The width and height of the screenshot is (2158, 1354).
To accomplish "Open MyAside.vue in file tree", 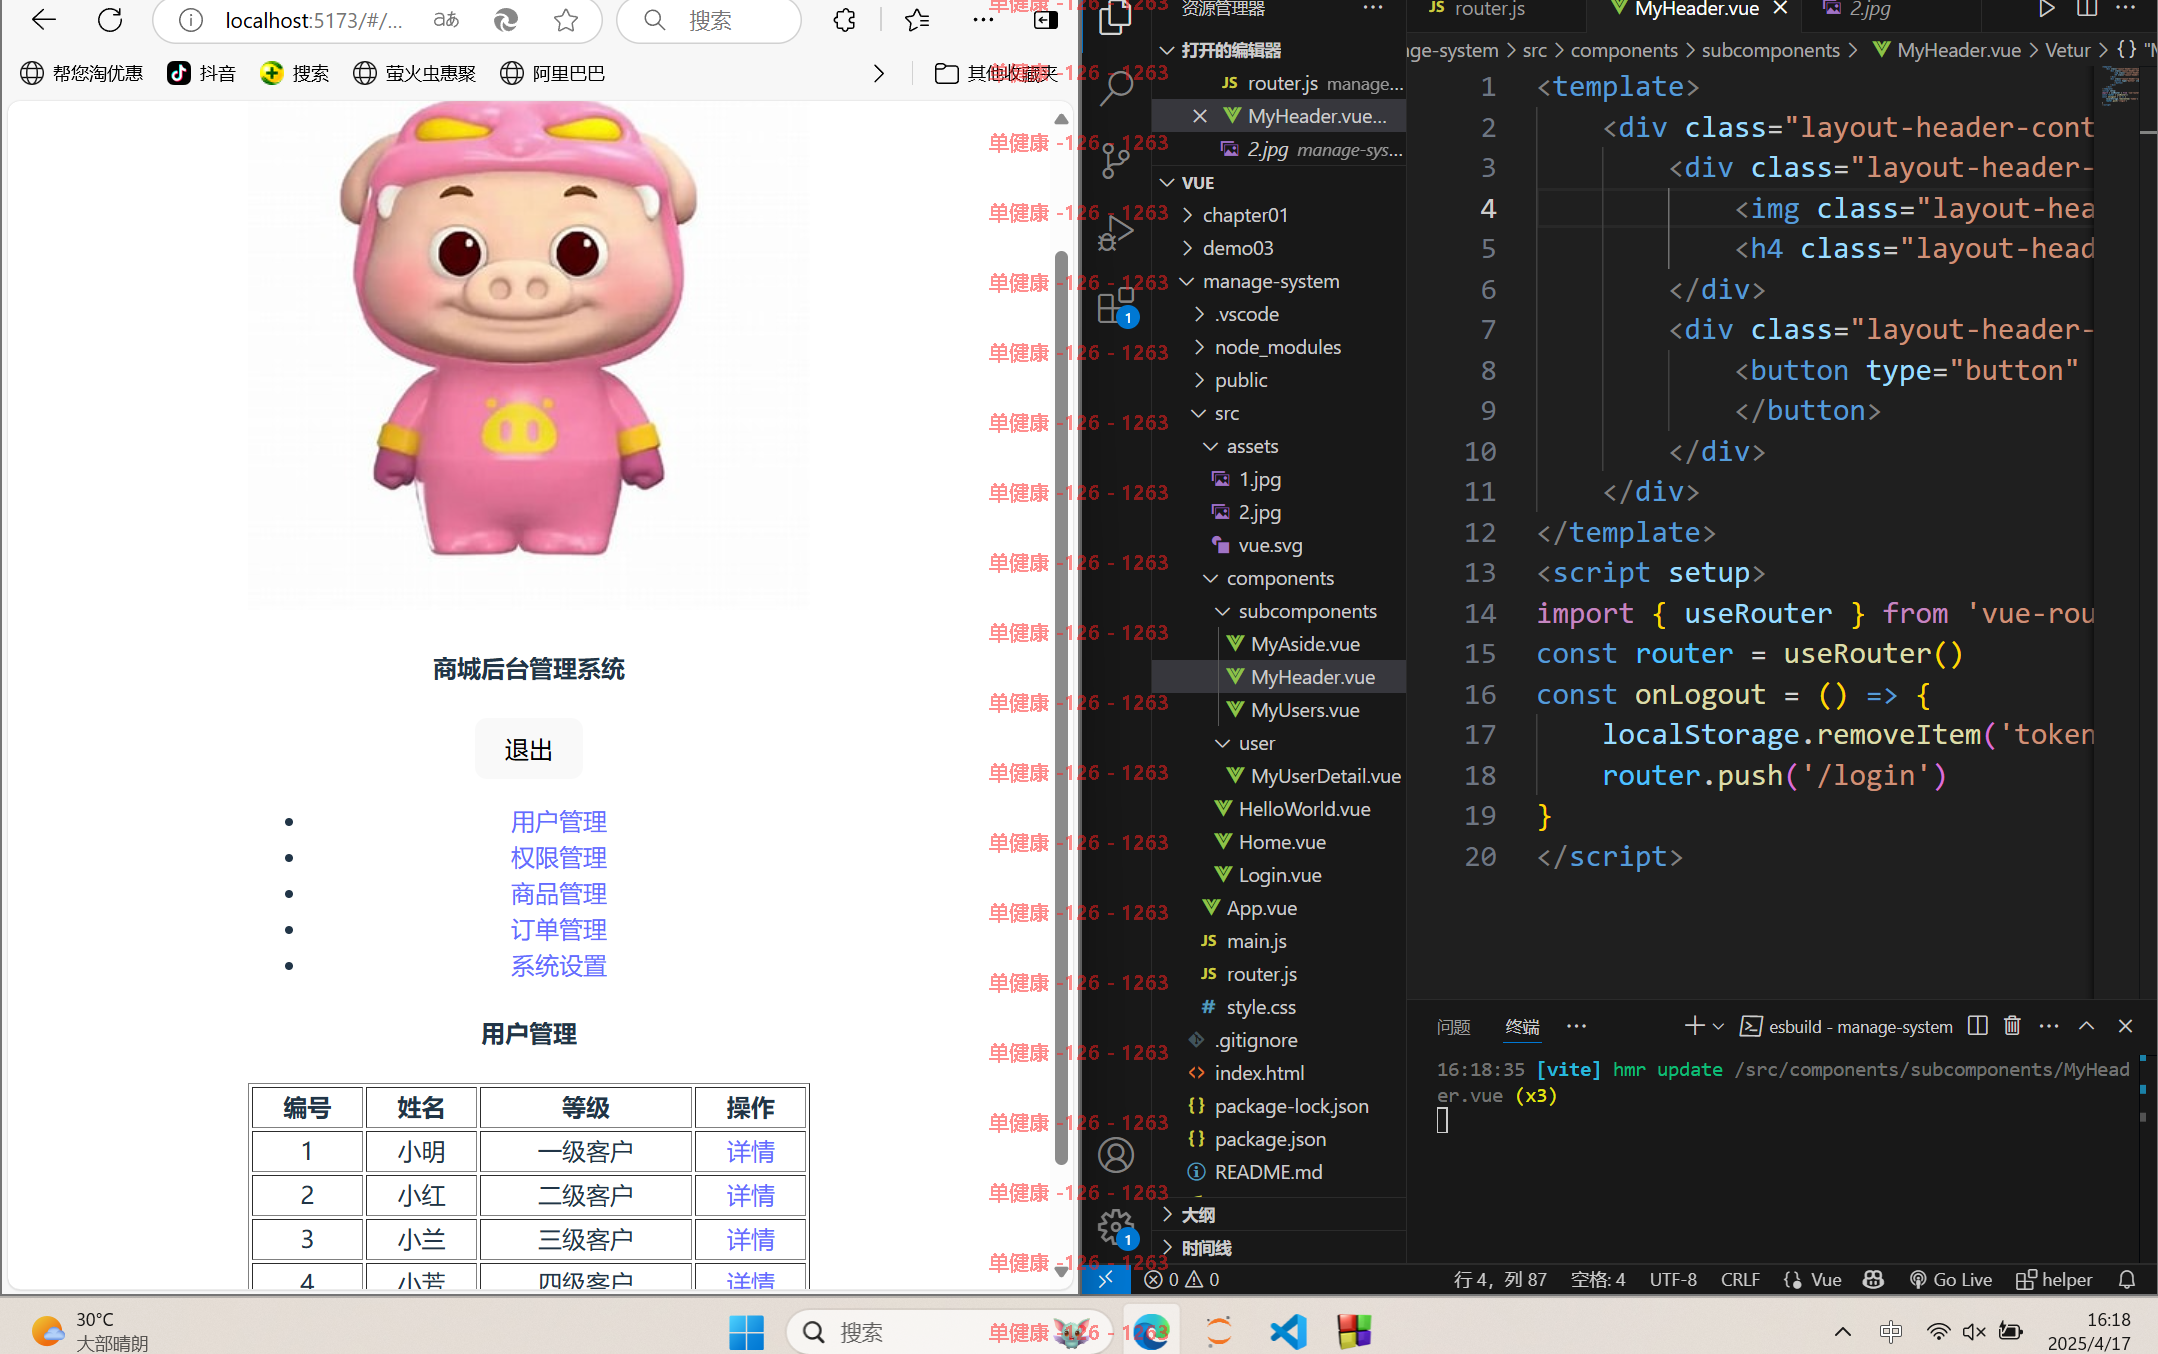I will pos(1305,644).
